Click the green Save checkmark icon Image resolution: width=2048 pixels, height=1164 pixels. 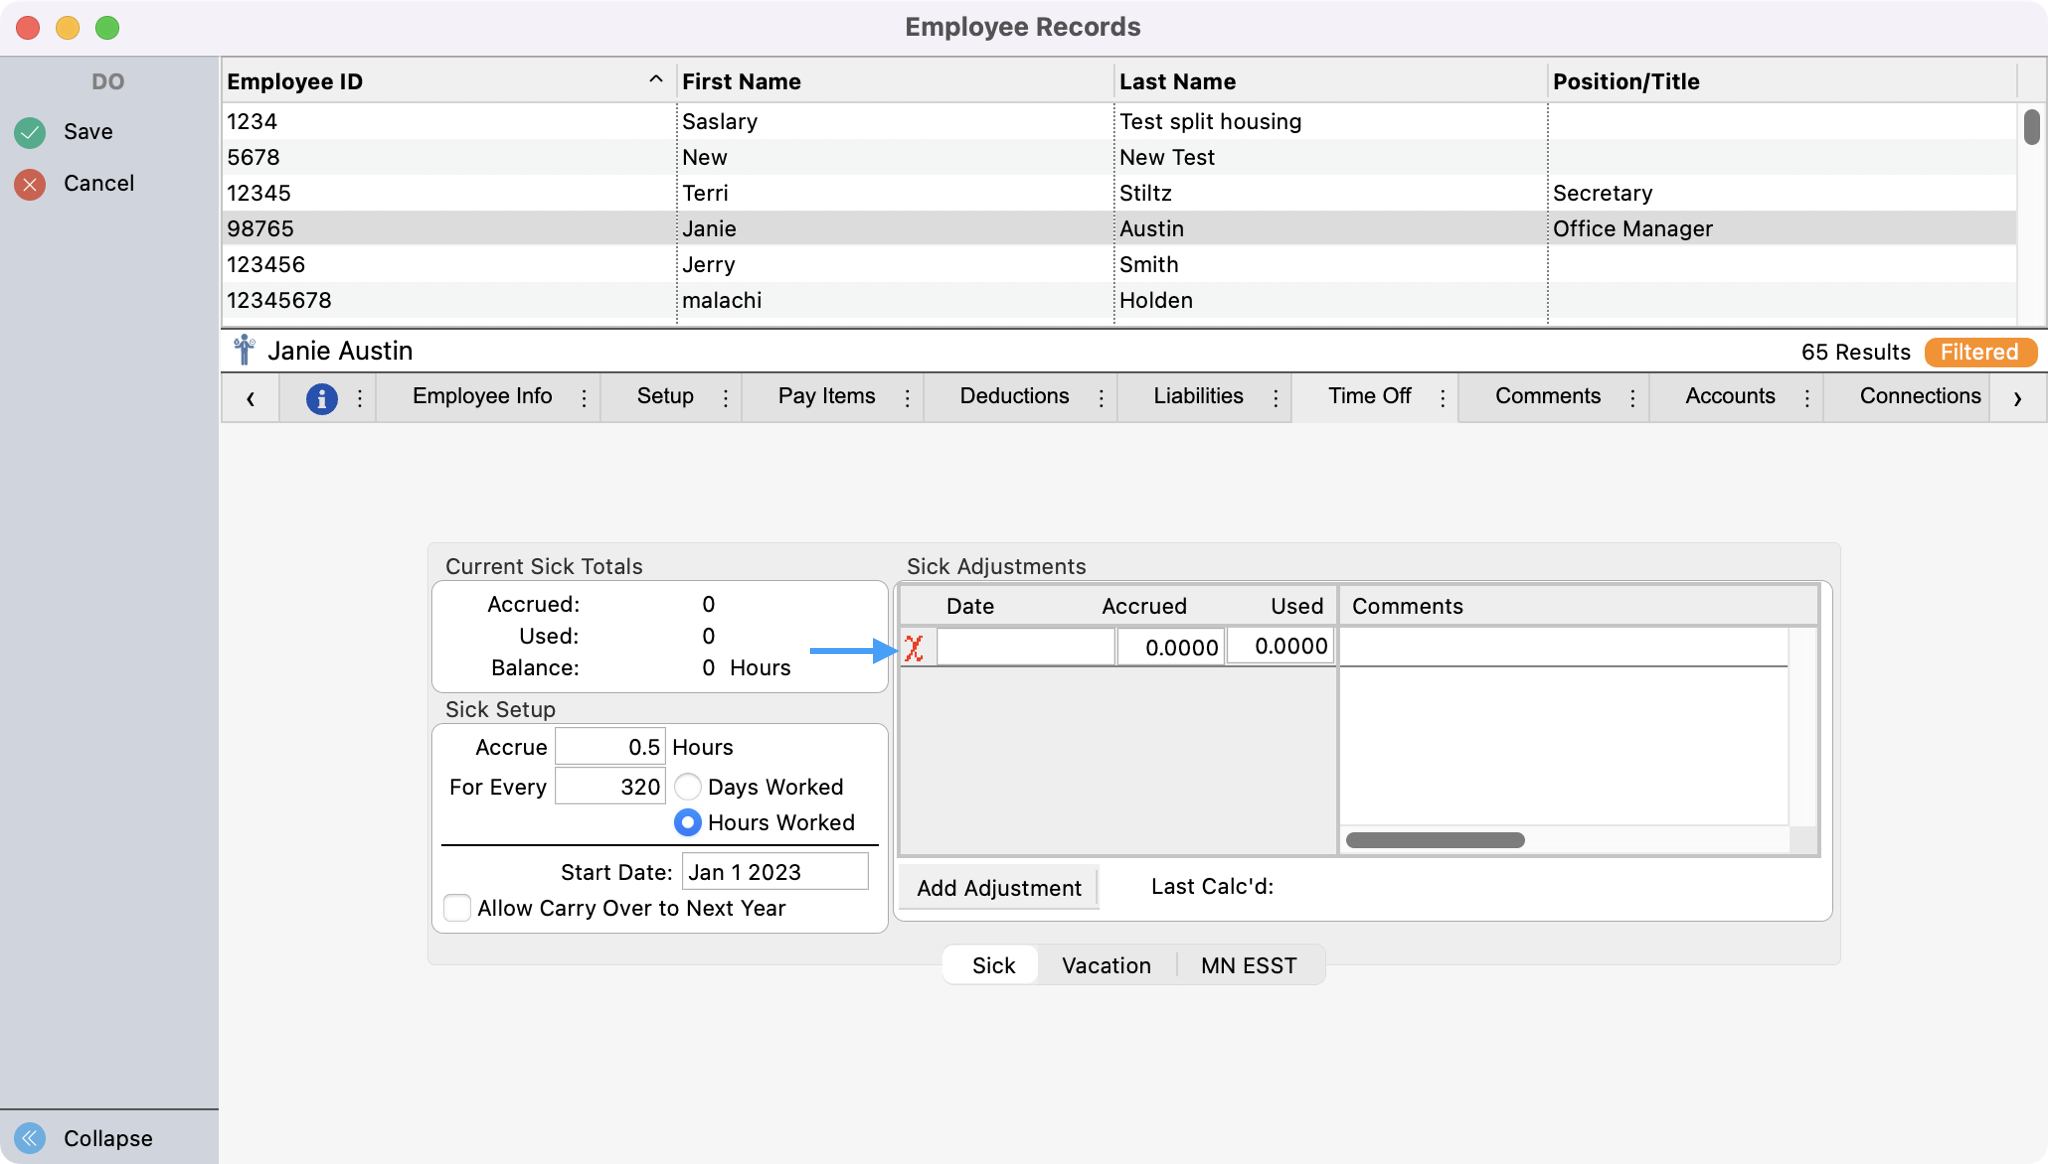pos(30,132)
